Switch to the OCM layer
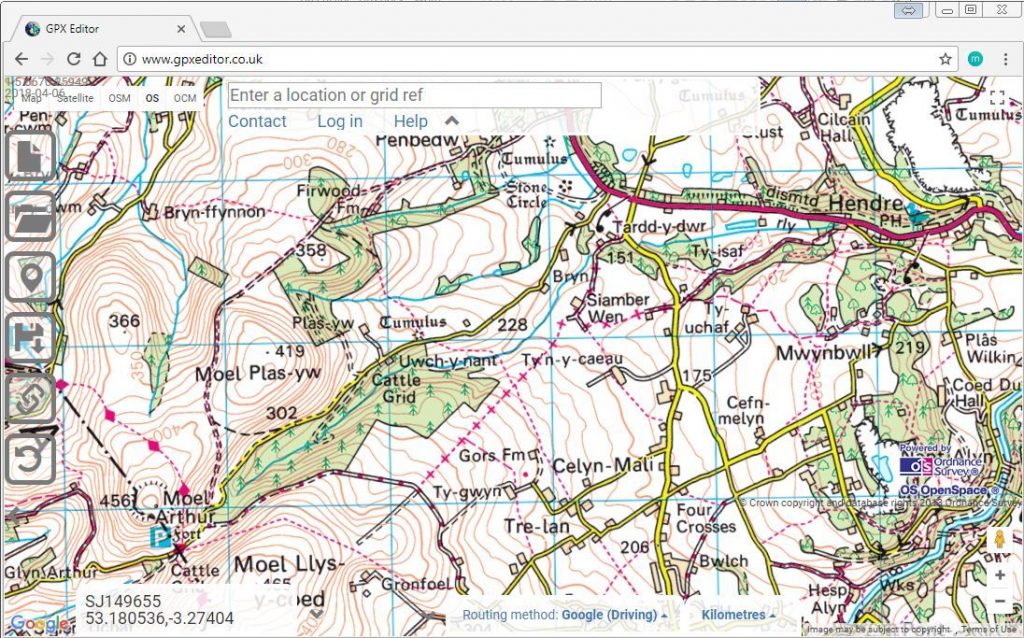The height and width of the screenshot is (638, 1024). coord(185,98)
